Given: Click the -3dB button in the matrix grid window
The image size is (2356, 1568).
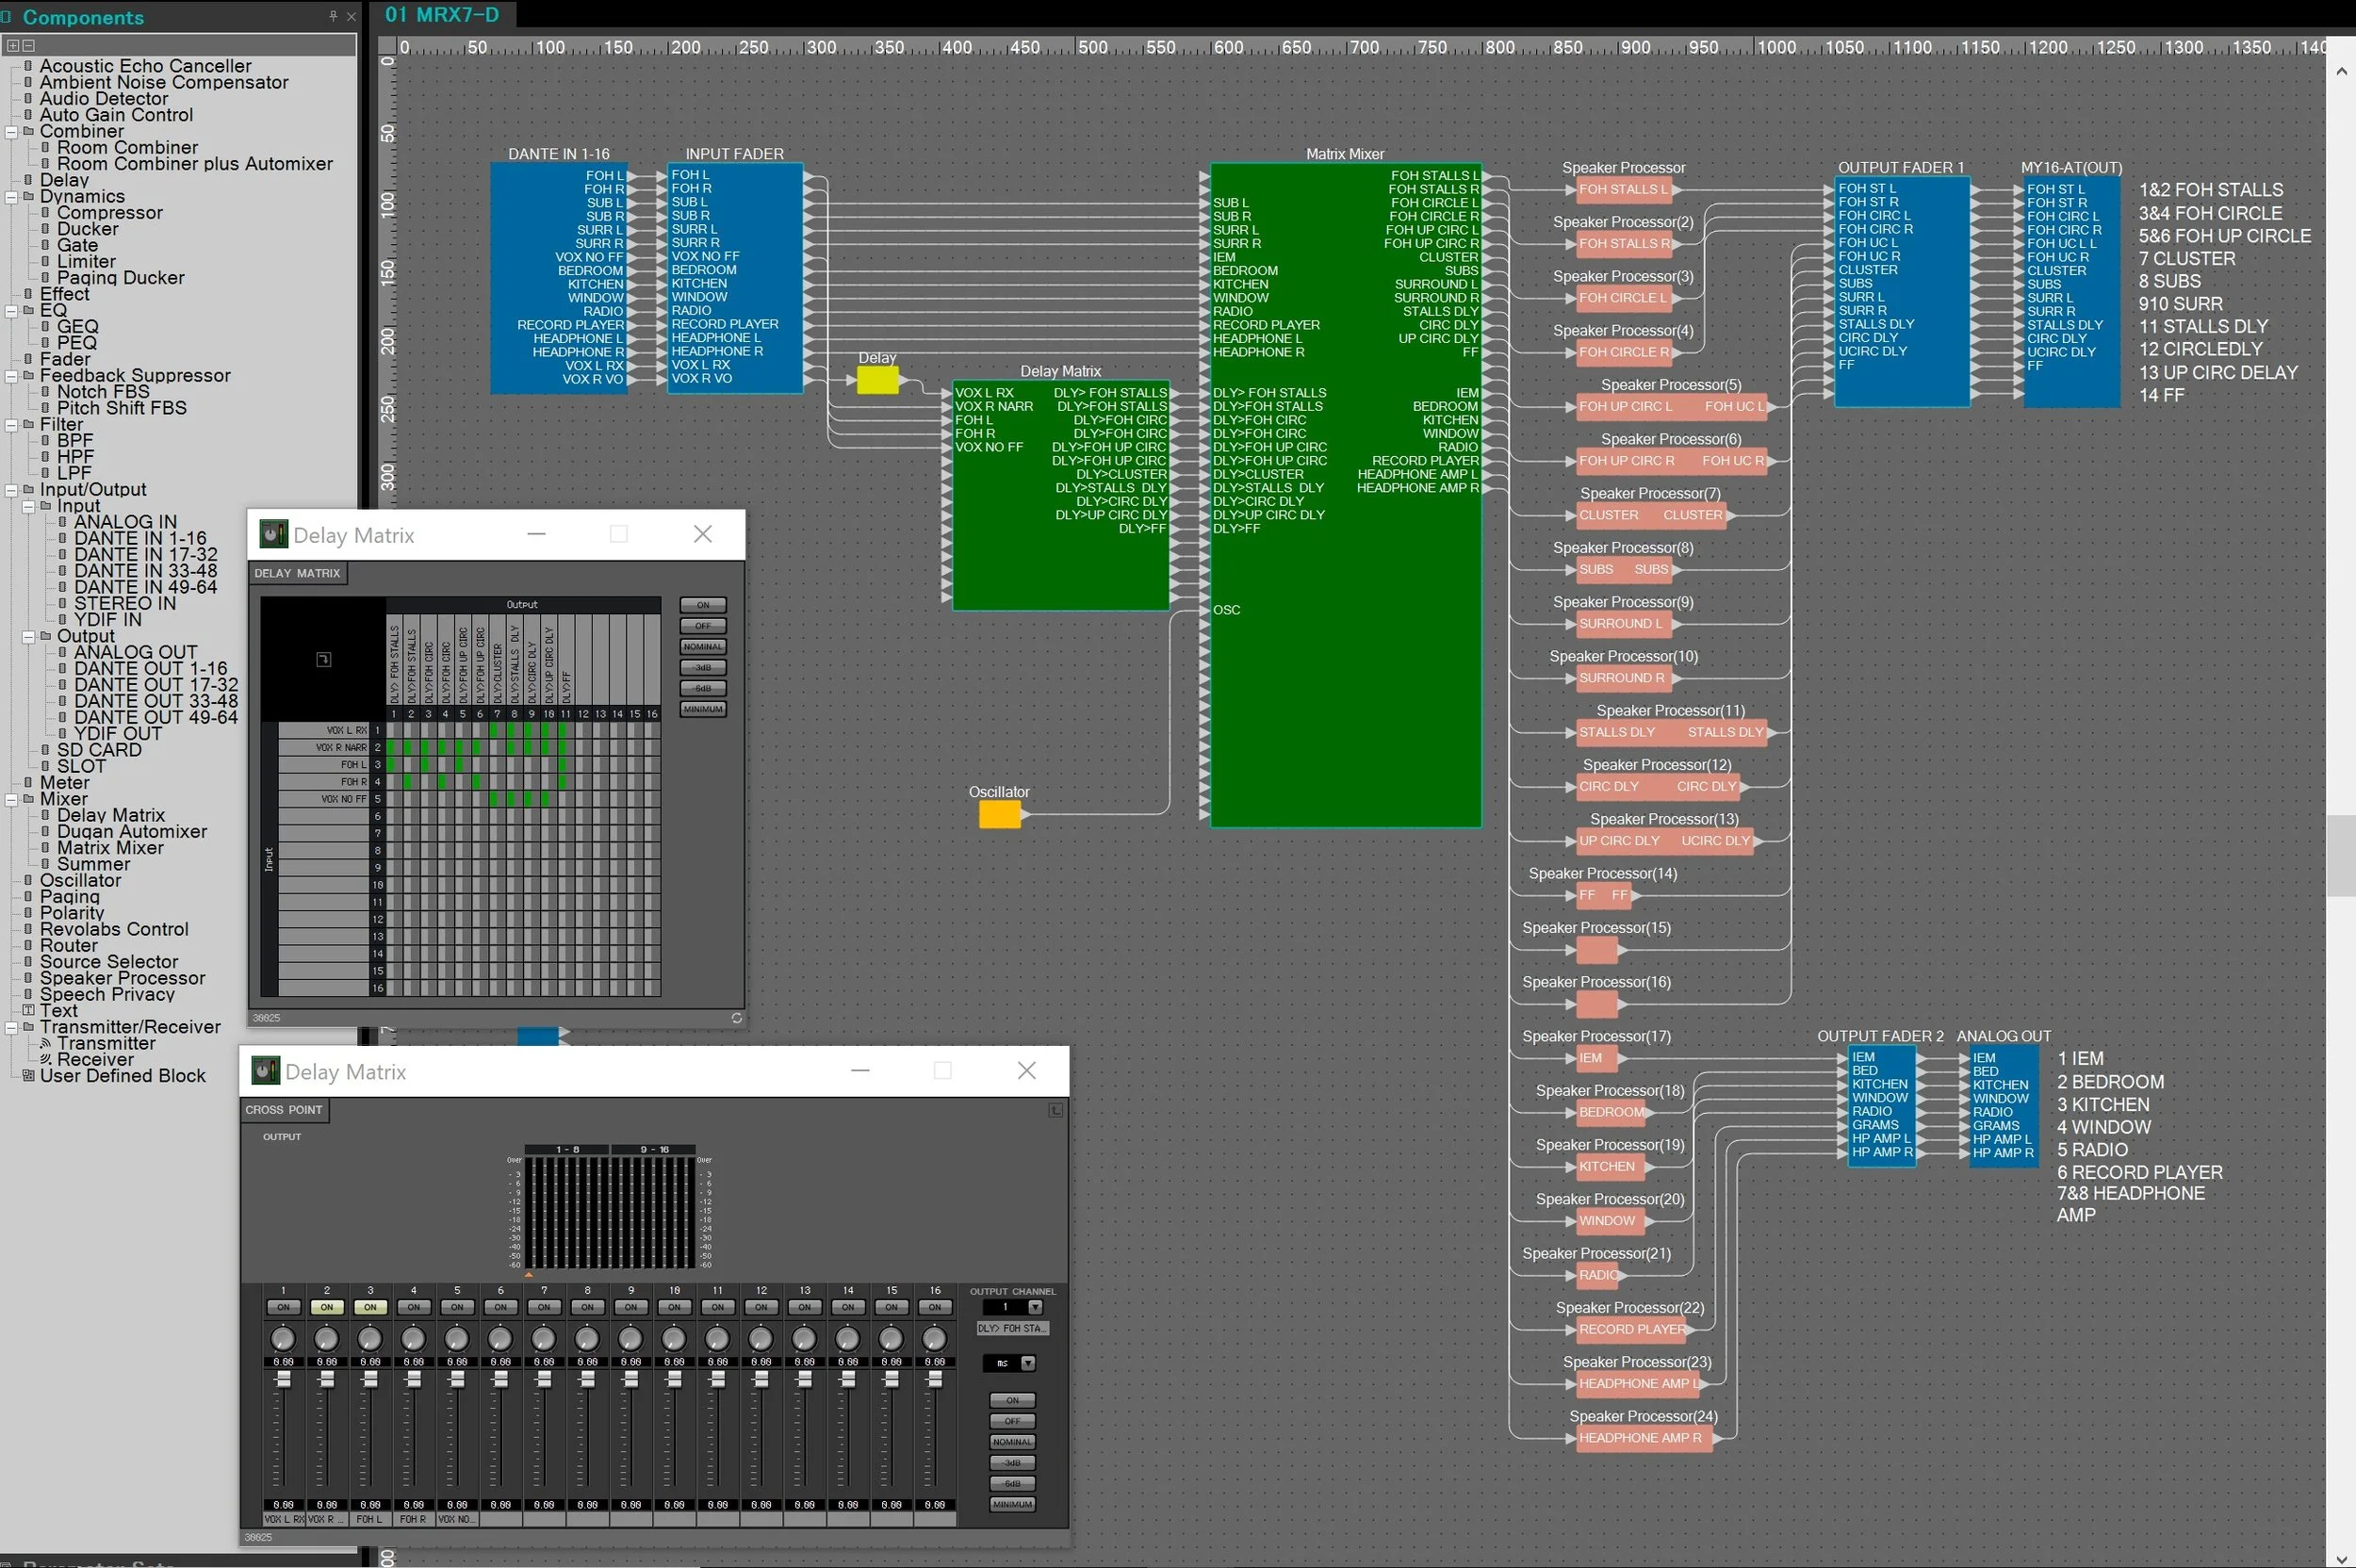Looking at the screenshot, I should point(703,668).
